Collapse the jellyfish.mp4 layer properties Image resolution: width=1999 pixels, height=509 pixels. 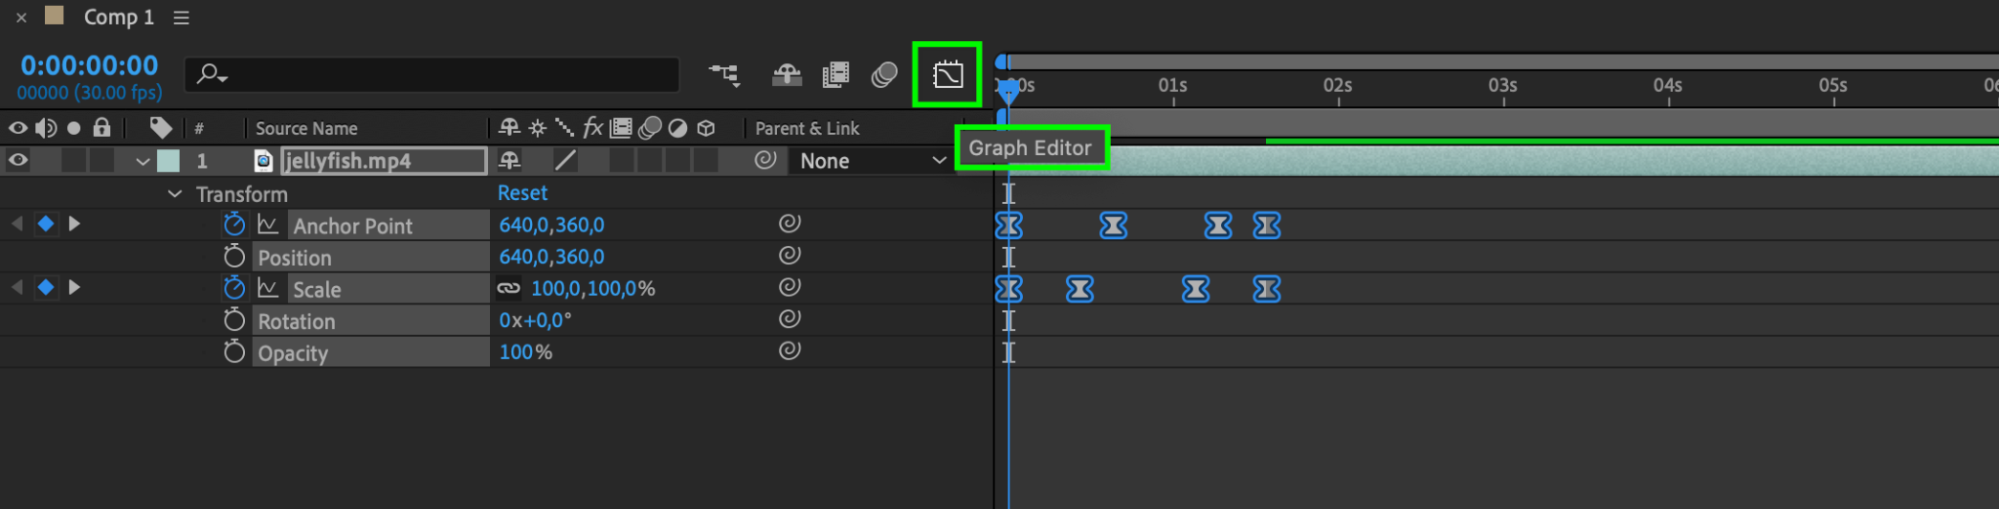point(143,161)
